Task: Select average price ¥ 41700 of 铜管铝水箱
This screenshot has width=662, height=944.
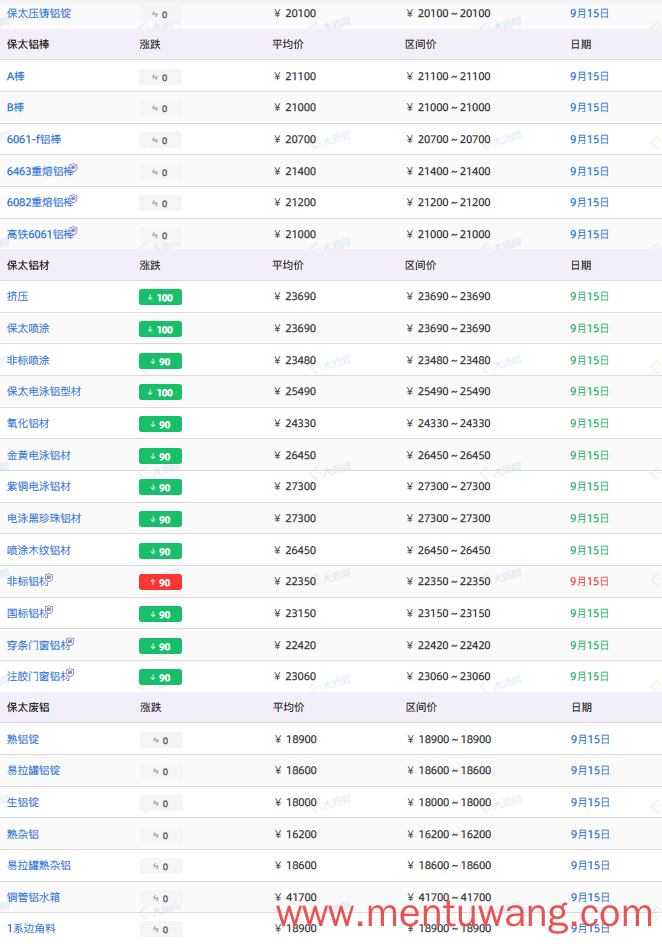Action: coord(295,898)
